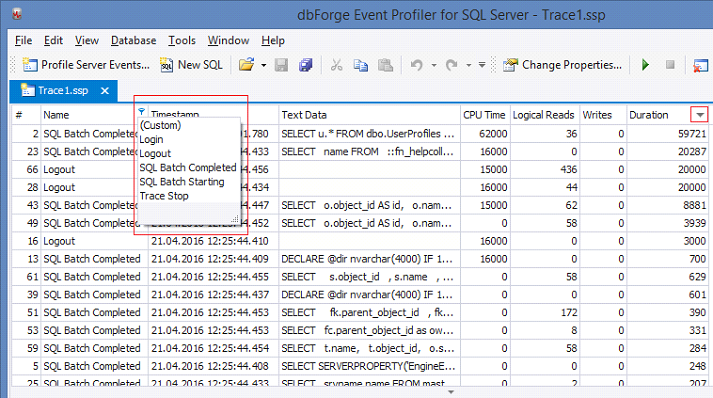This screenshot has height=398, width=713.
Task: Open the Undo history dropdown arrow
Action: click(434, 65)
